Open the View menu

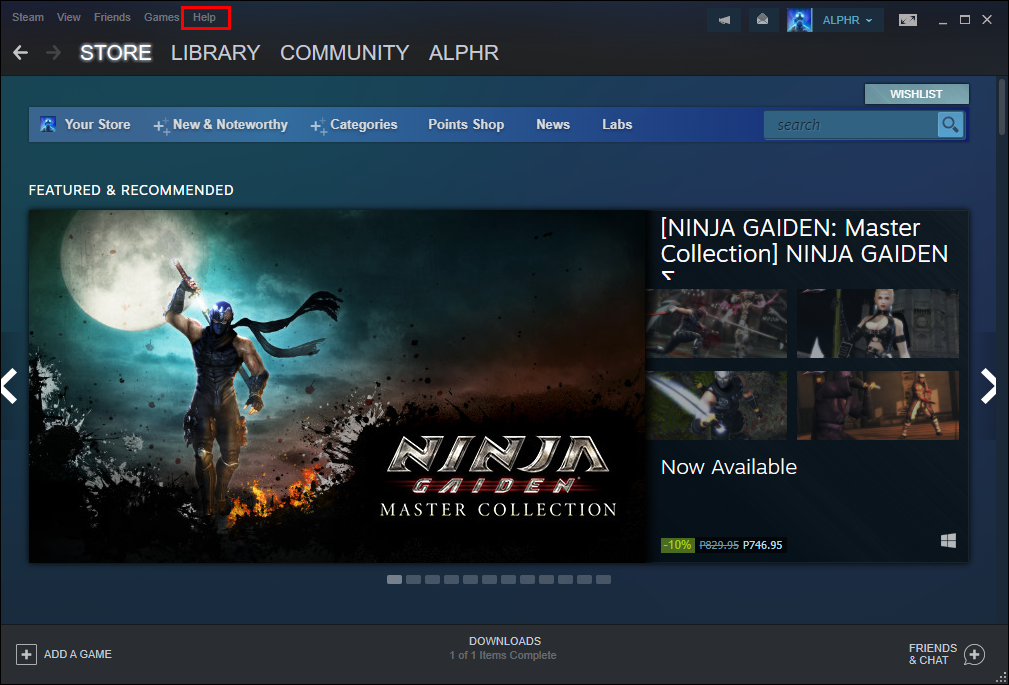point(68,17)
